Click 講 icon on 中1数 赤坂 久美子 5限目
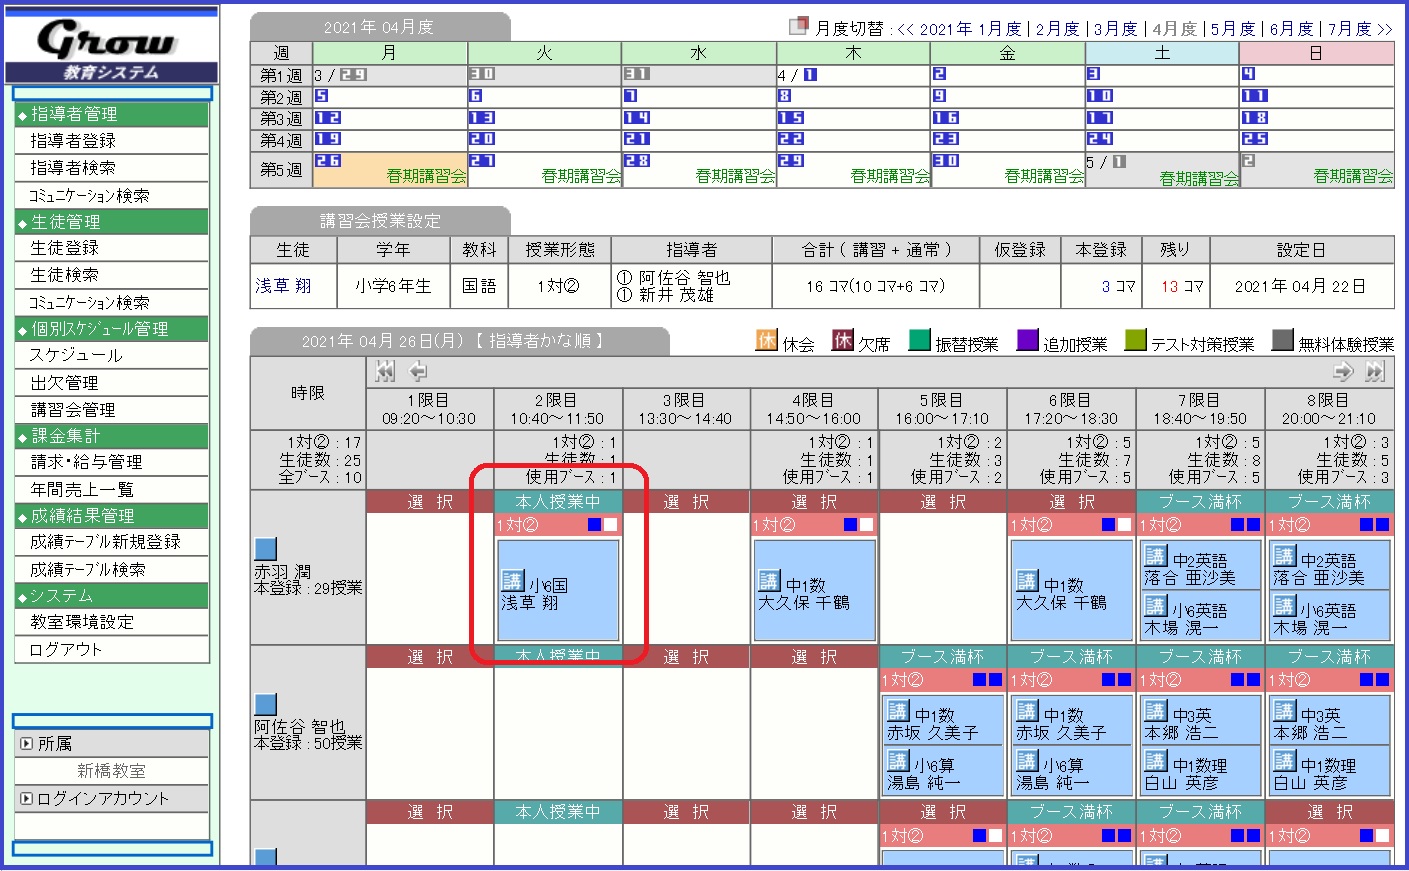Viewport: 1409px width, 871px height. [x=898, y=711]
